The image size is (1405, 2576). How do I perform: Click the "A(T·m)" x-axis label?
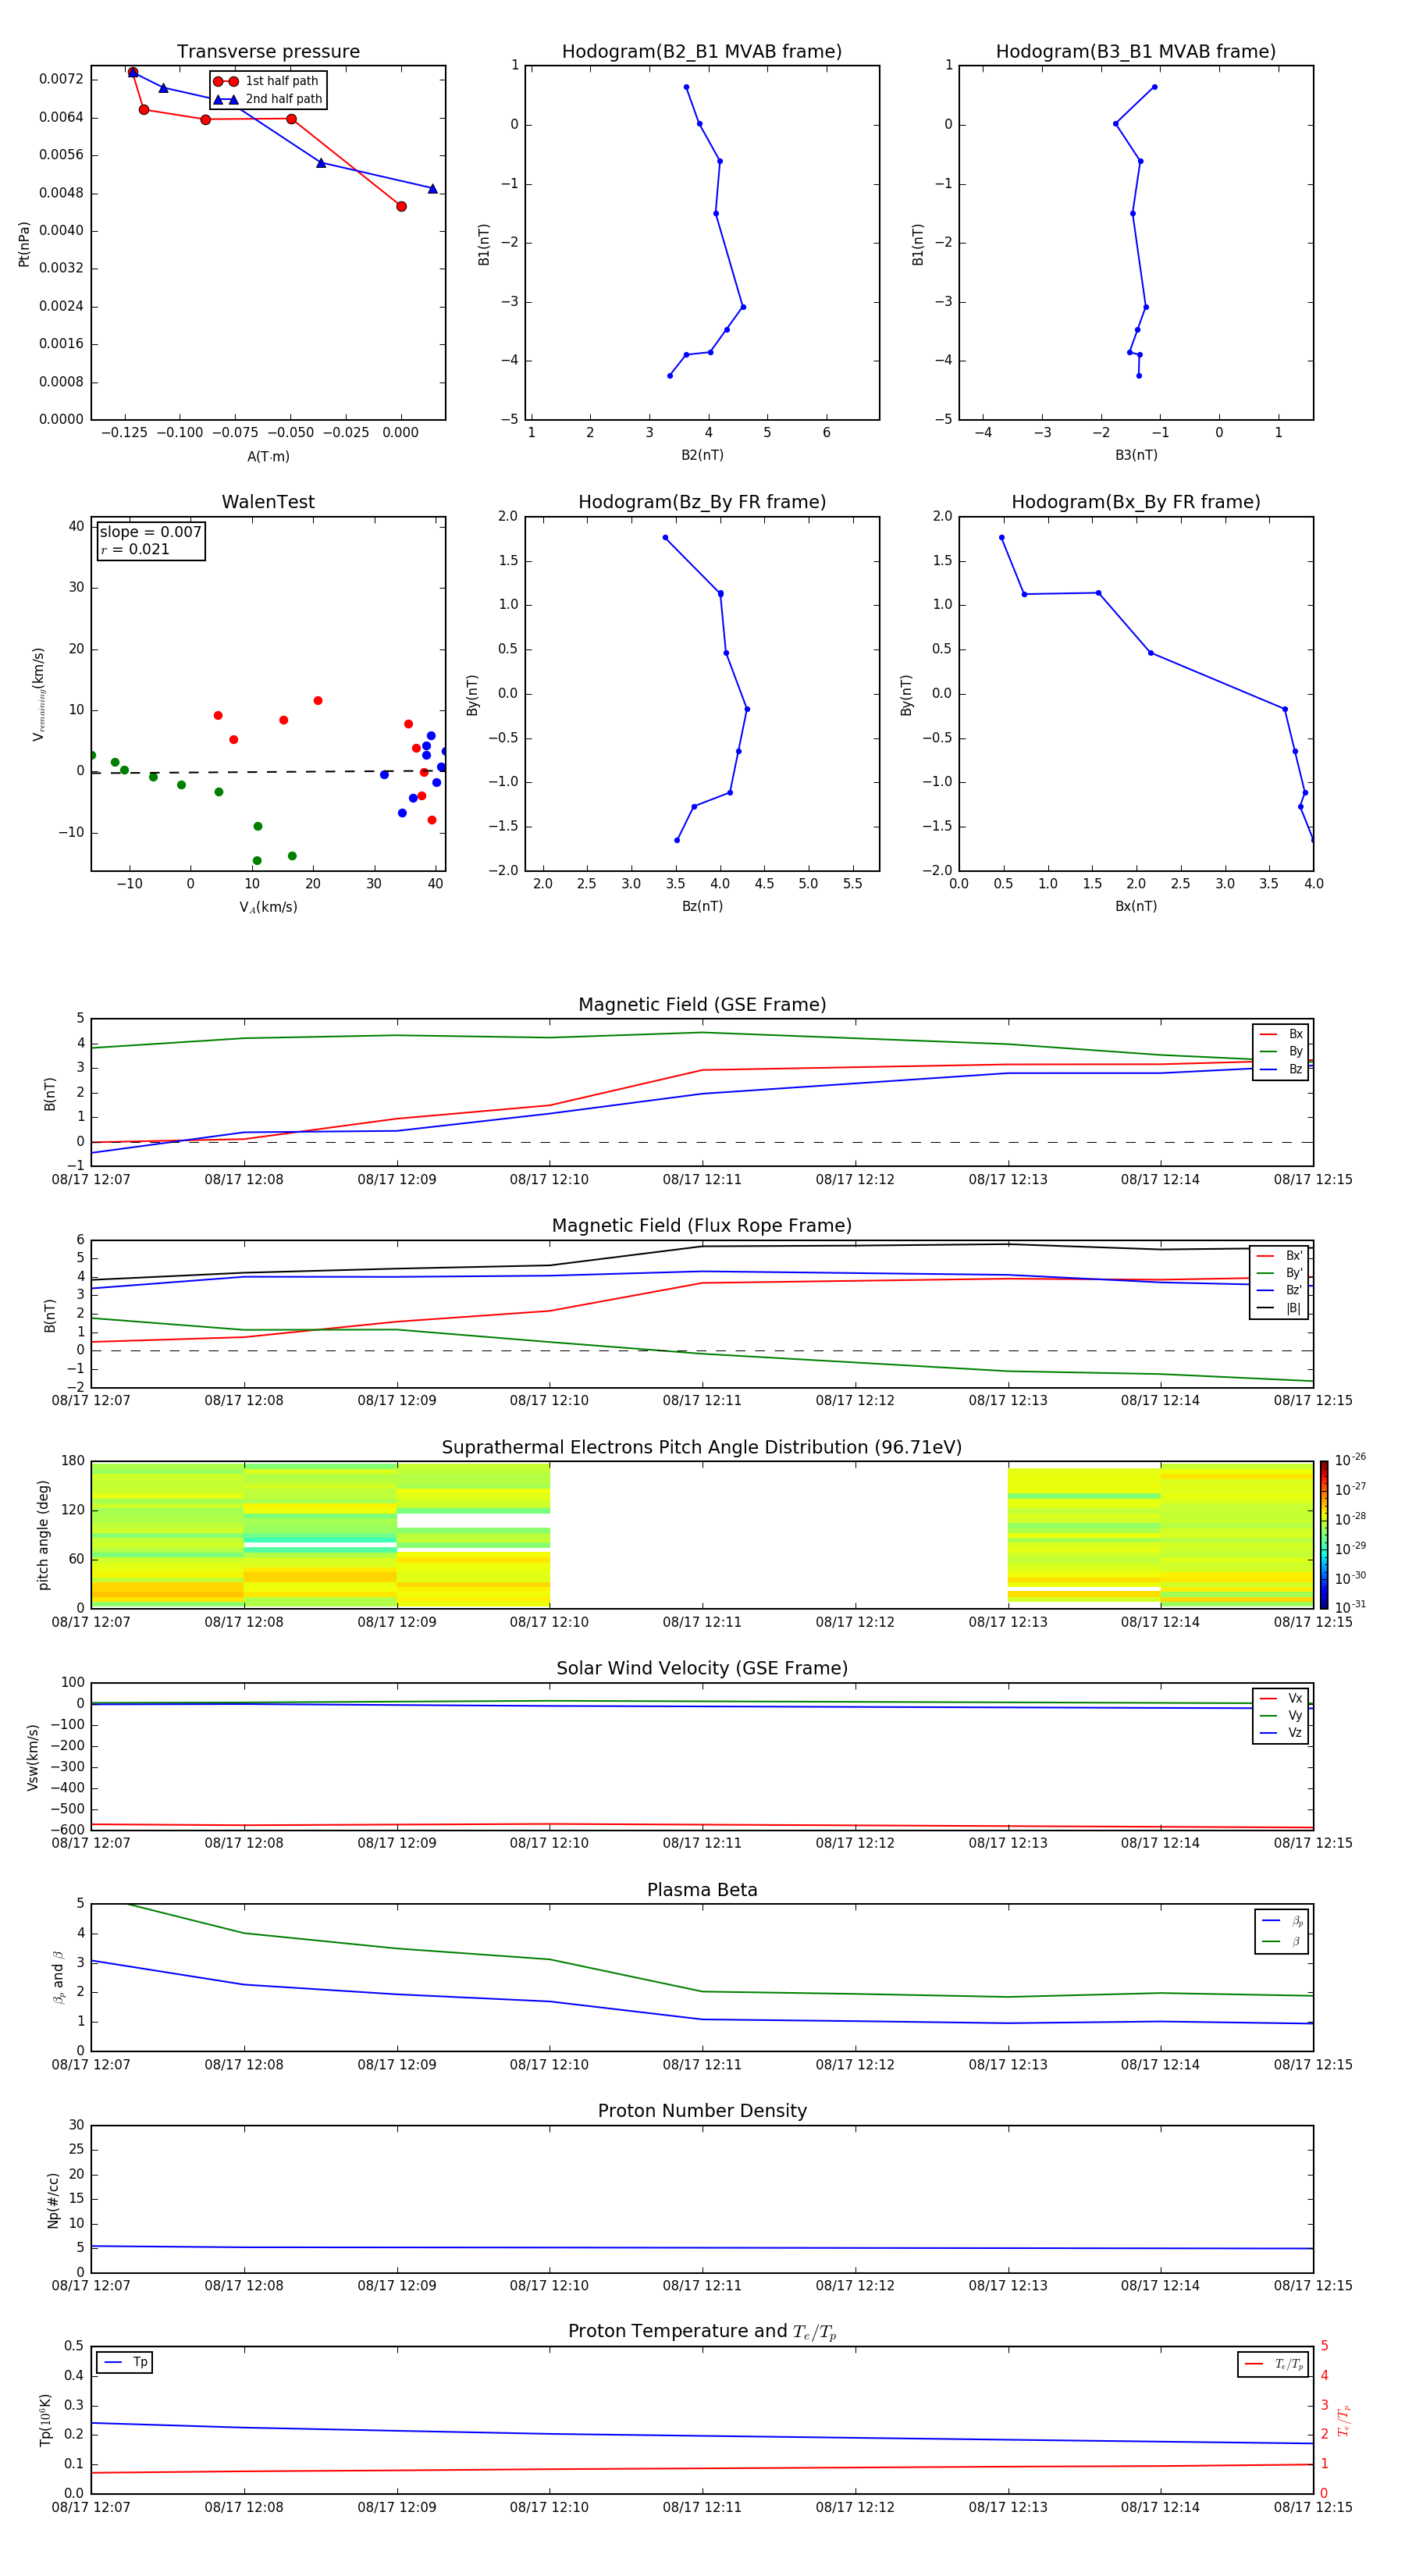click(x=268, y=456)
